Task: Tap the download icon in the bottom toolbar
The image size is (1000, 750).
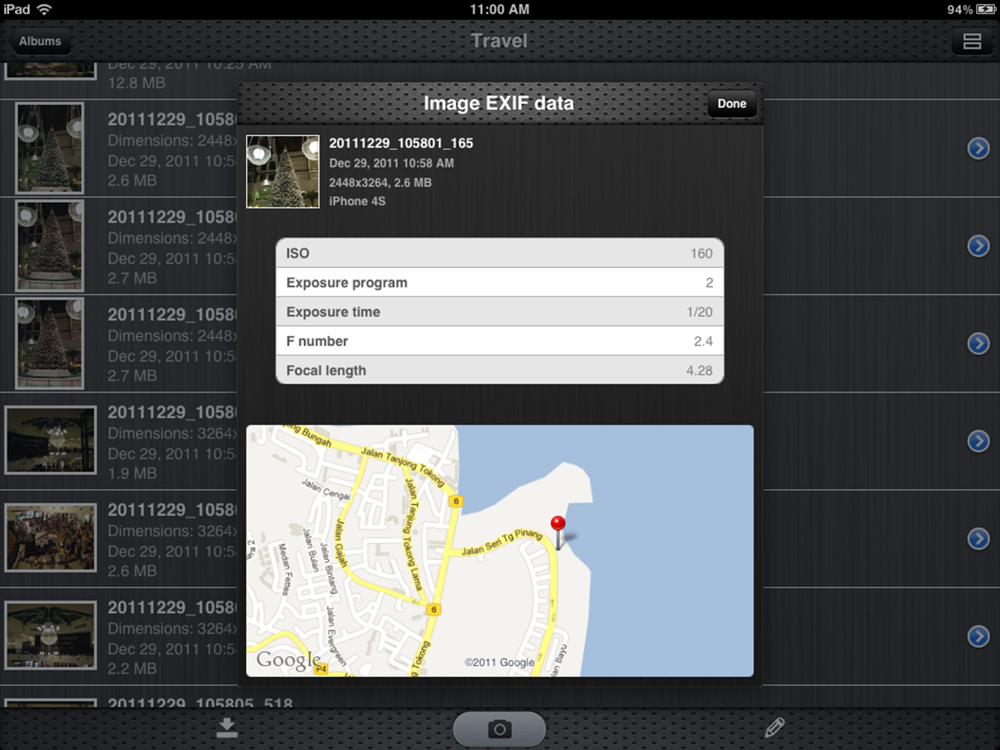Action: tap(226, 728)
